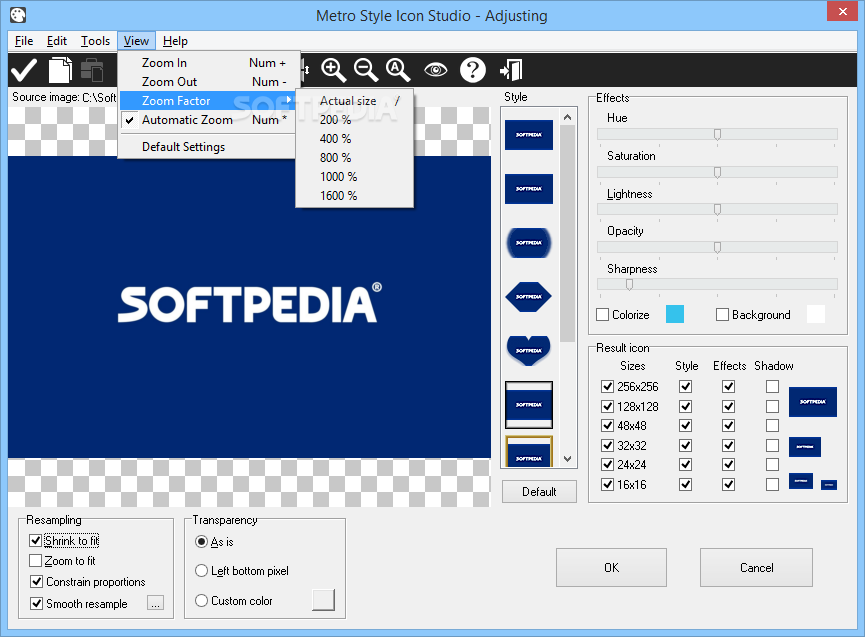Click the OK button
Screen dimensions: 865x637
point(611,568)
